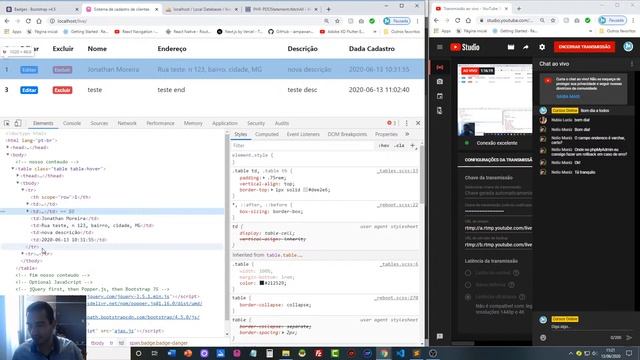Open the YouTube Studio settings gear
The width and height of the screenshot is (640, 360).
(x=542, y=47)
